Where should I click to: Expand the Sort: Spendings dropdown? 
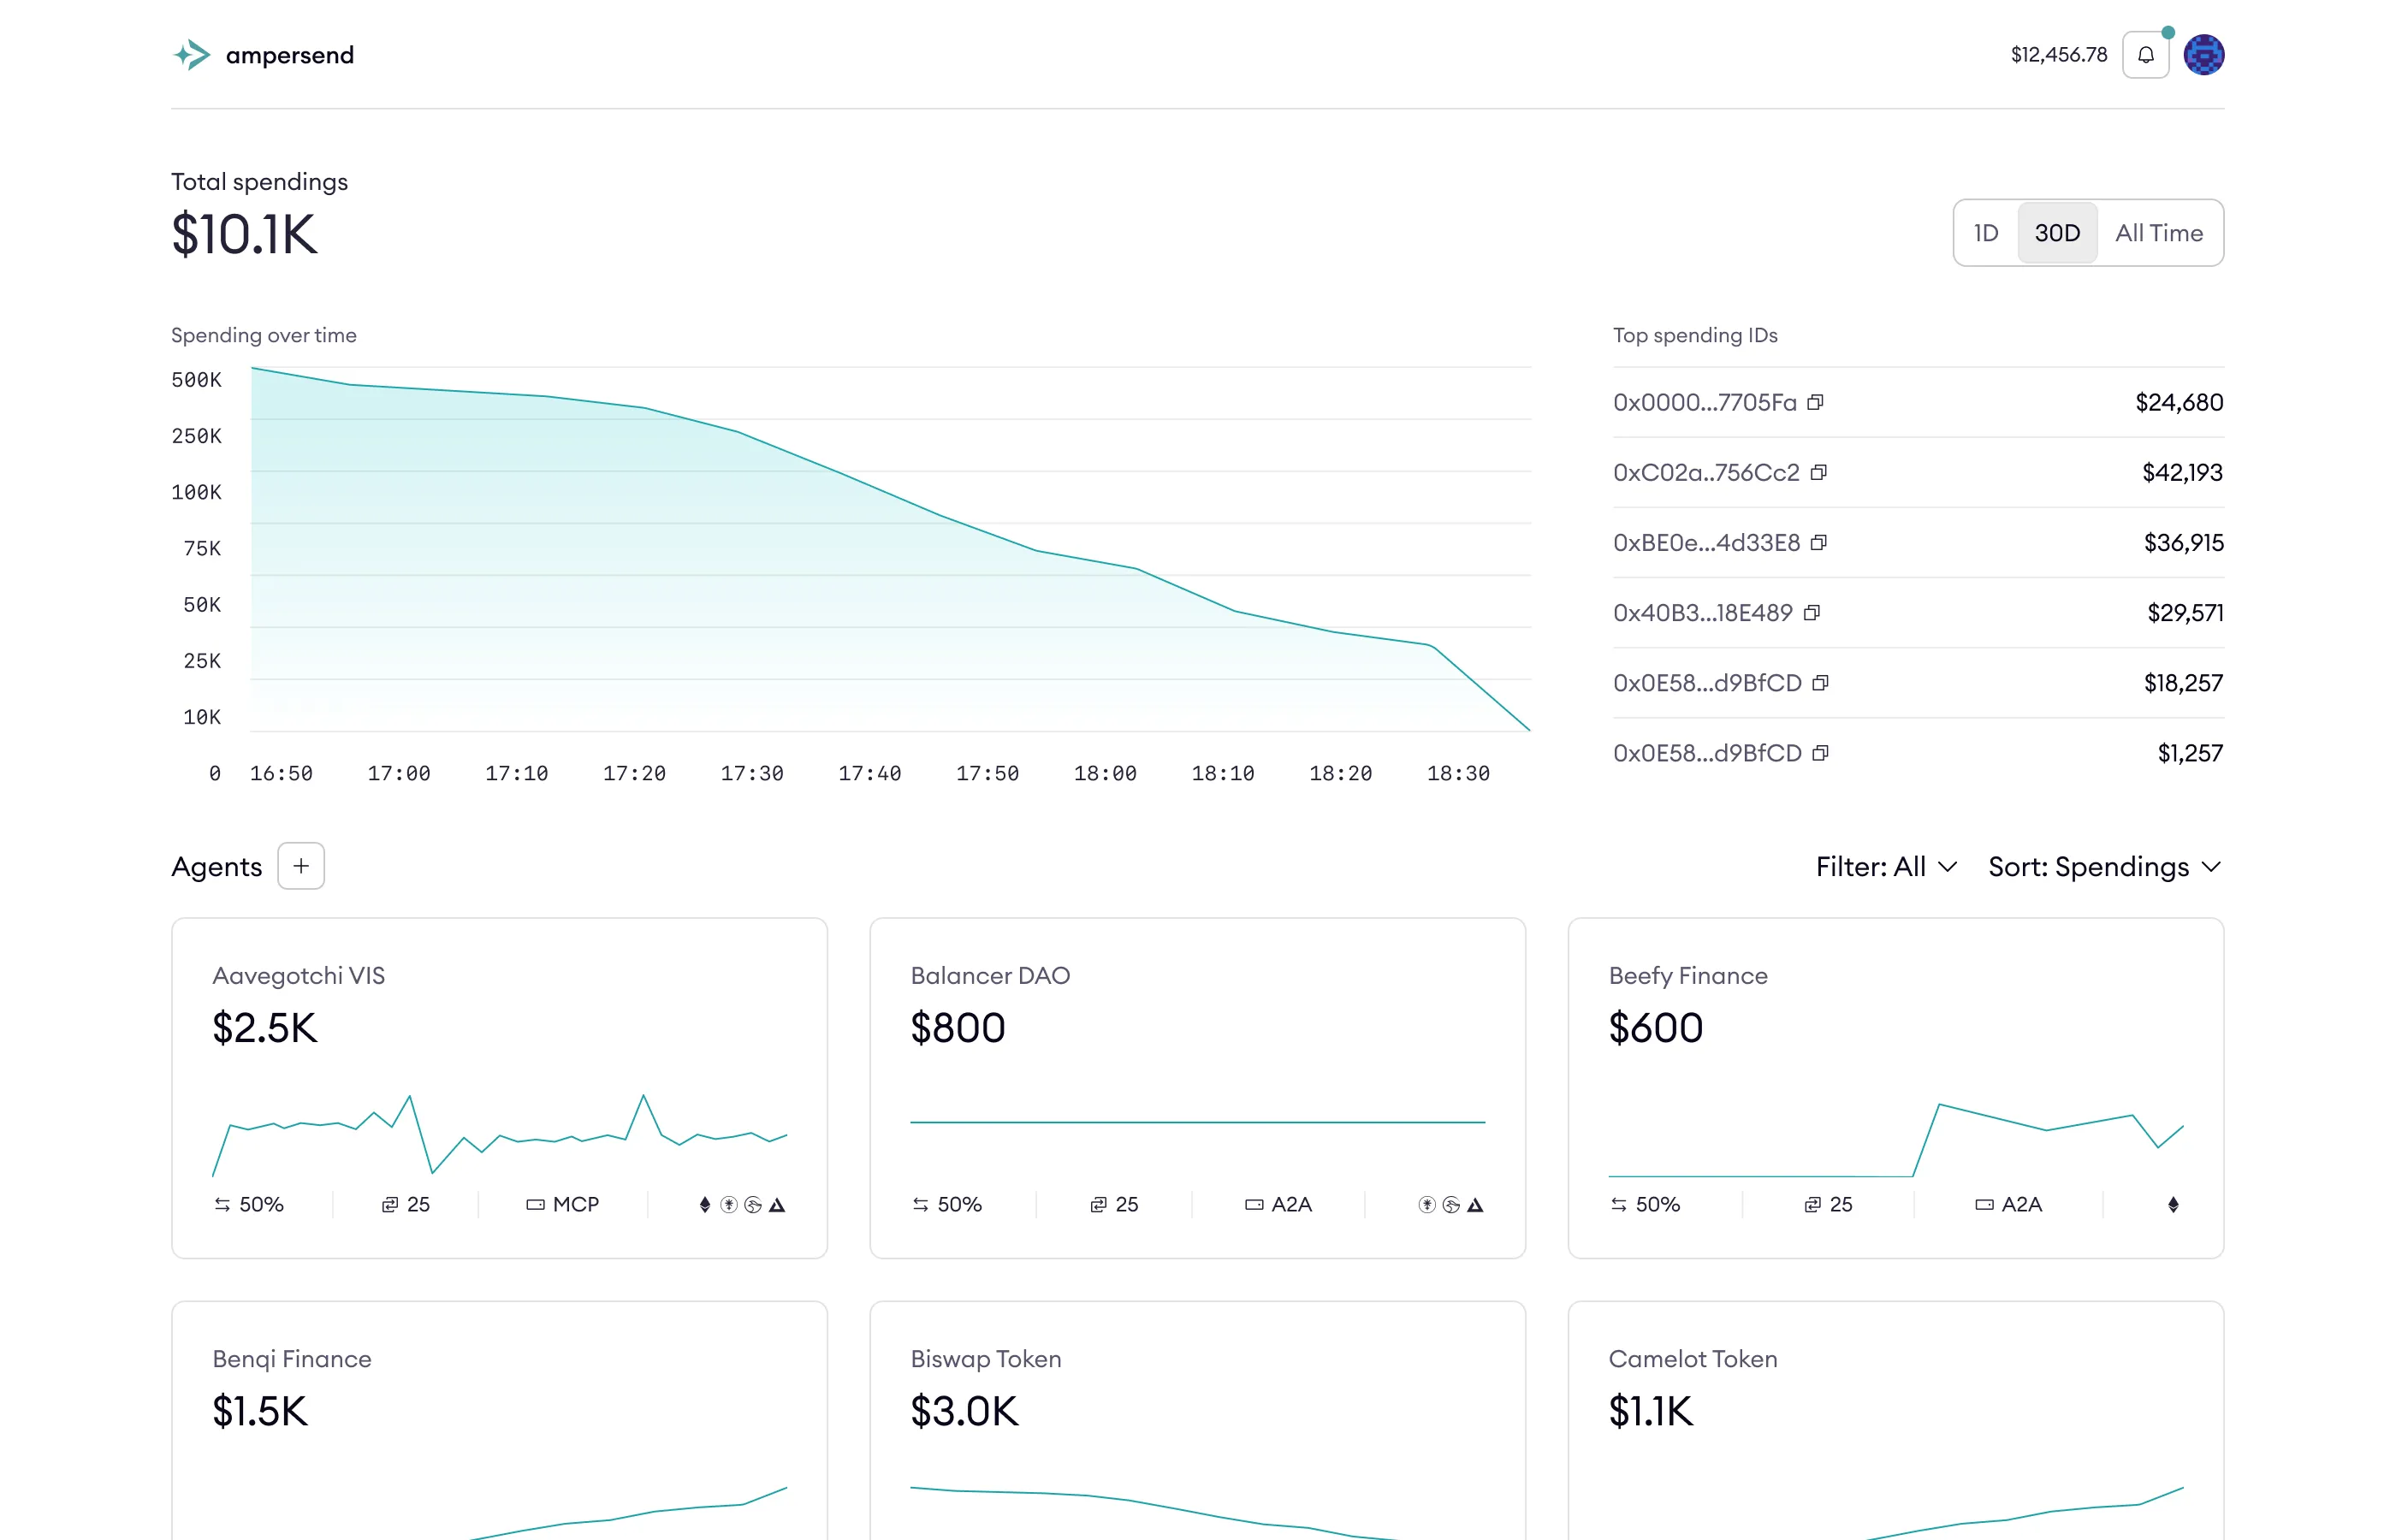[2104, 867]
